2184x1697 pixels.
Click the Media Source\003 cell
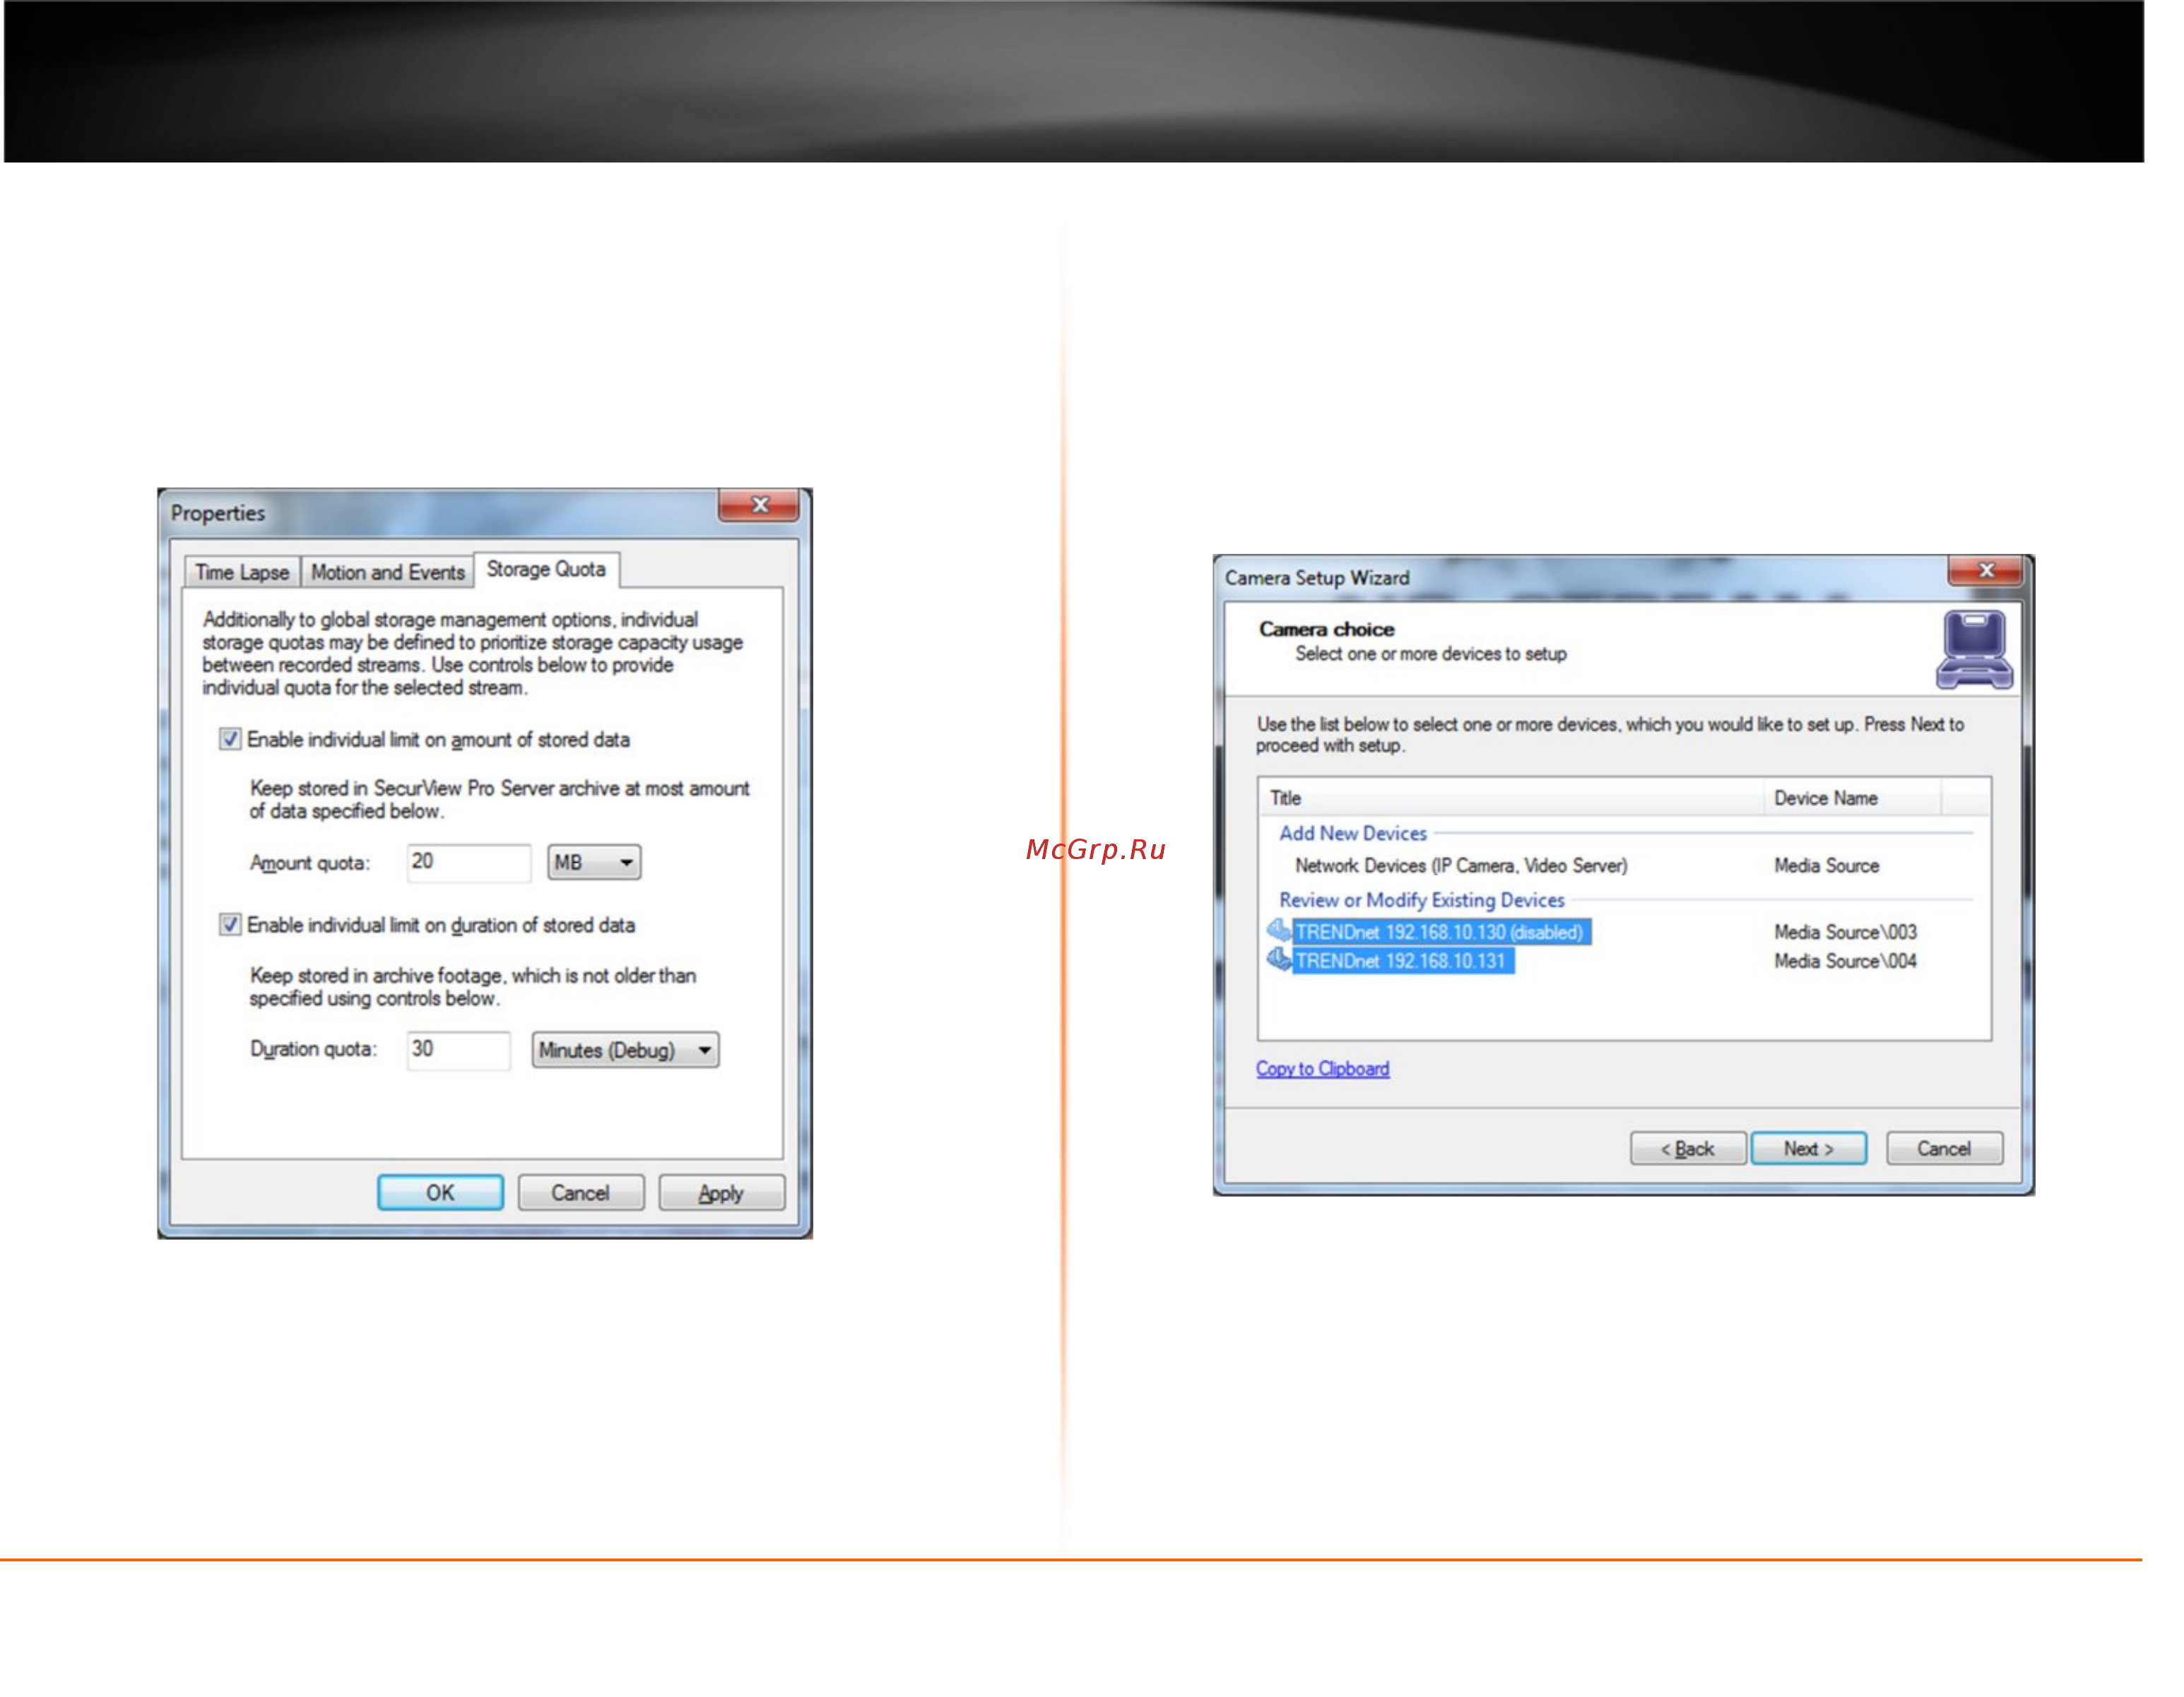[1845, 933]
